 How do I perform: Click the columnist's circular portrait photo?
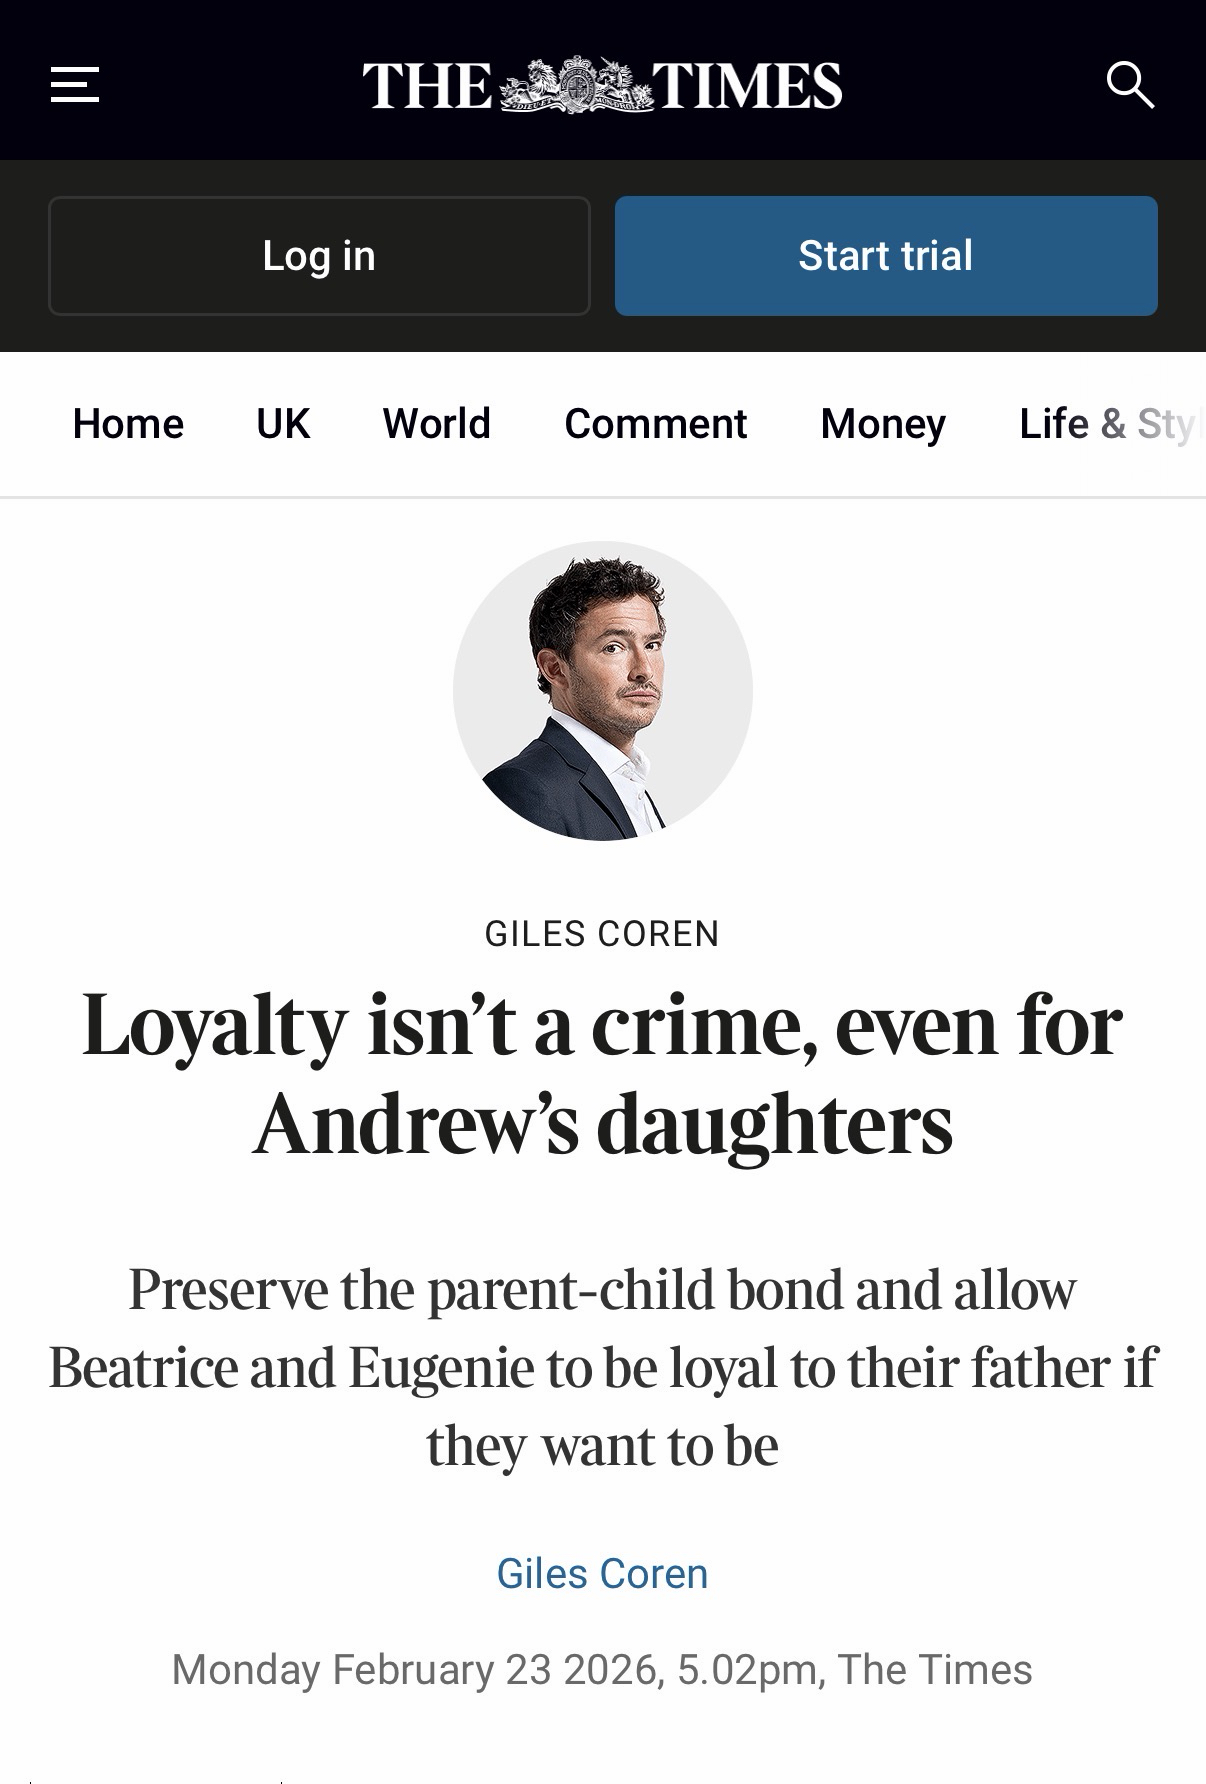(x=602, y=691)
